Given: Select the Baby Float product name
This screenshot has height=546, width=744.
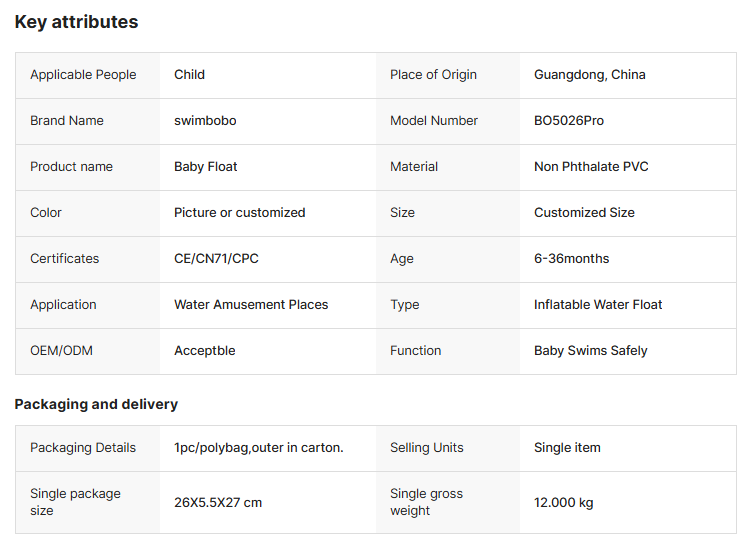Looking at the screenshot, I should [x=206, y=167].
